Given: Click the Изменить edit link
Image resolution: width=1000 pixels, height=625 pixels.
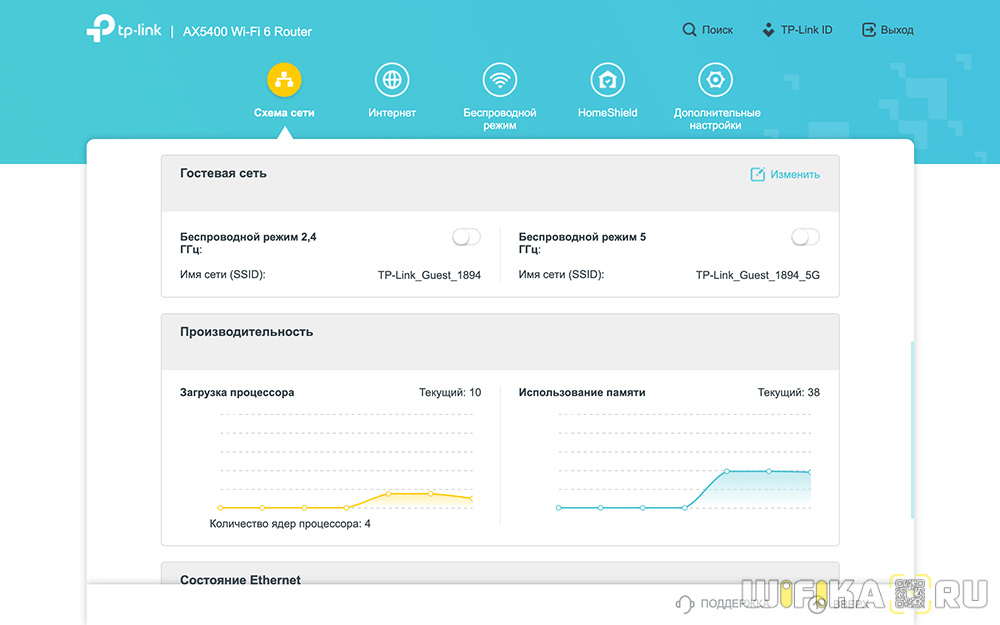Looking at the screenshot, I should click(786, 174).
